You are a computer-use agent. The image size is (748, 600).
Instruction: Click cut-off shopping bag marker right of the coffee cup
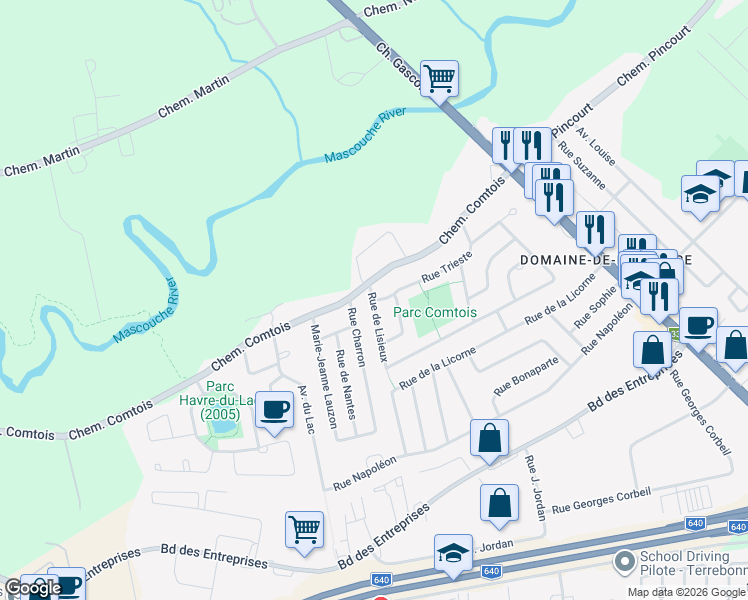735,346
